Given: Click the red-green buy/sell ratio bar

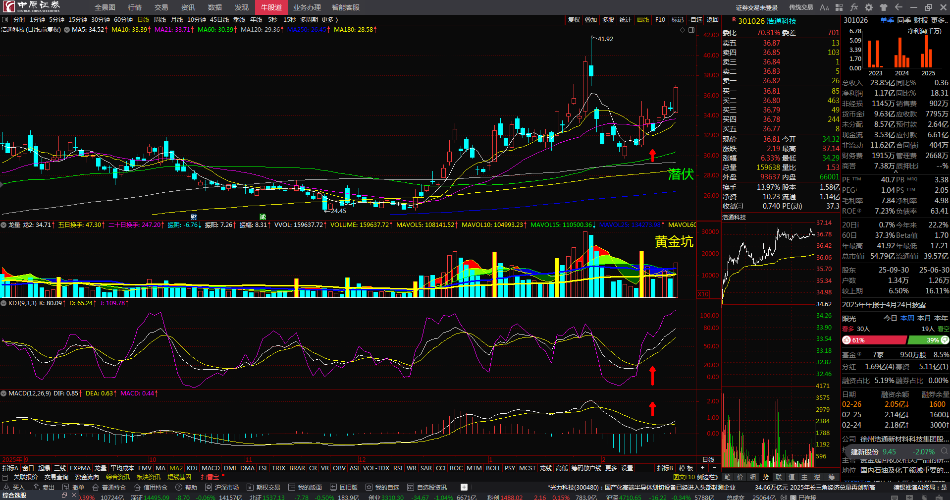Looking at the screenshot, I should coord(895,340).
